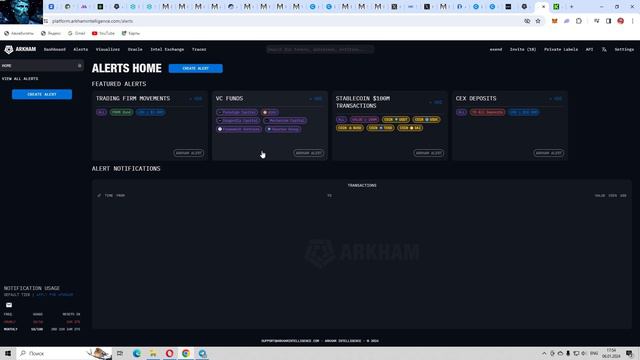Open the Dashboard menu item
Image resolution: width=640 pixels, height=360 pixels.
pos(55,49)
